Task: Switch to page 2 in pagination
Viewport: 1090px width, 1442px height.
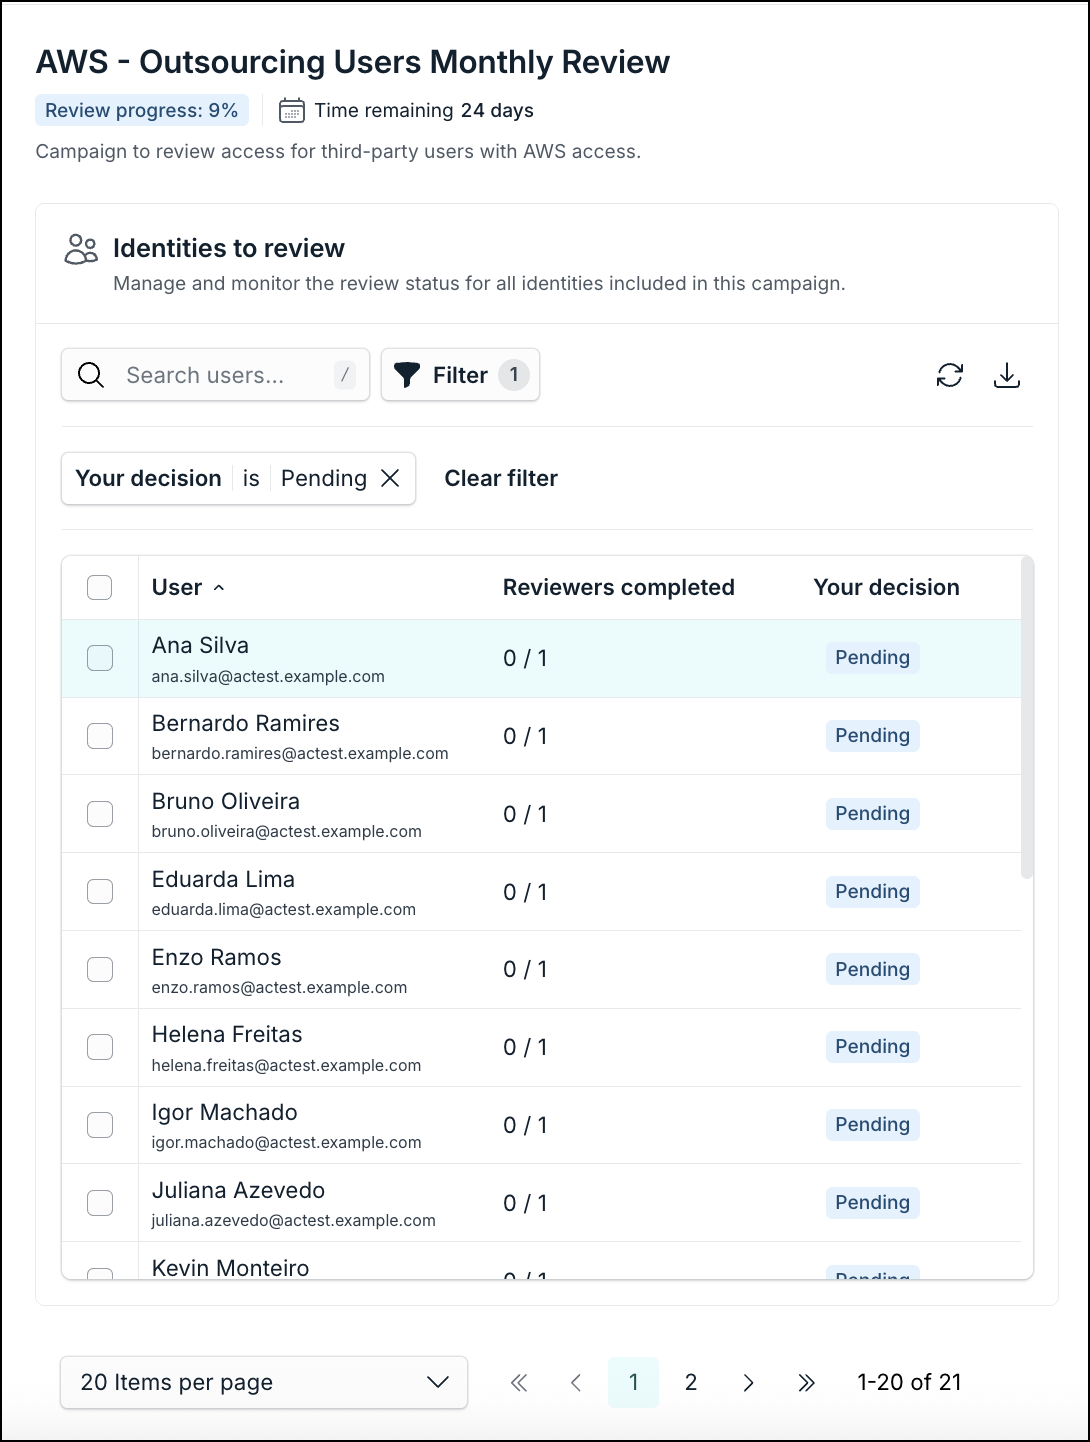Action: pyautogui.click(x=690, y=1382)
